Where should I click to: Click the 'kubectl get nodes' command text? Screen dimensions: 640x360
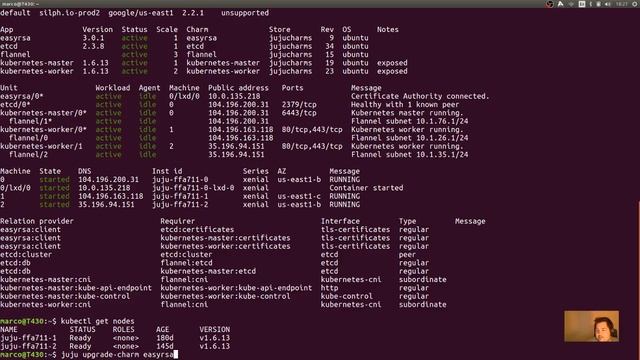coord(97,321)
